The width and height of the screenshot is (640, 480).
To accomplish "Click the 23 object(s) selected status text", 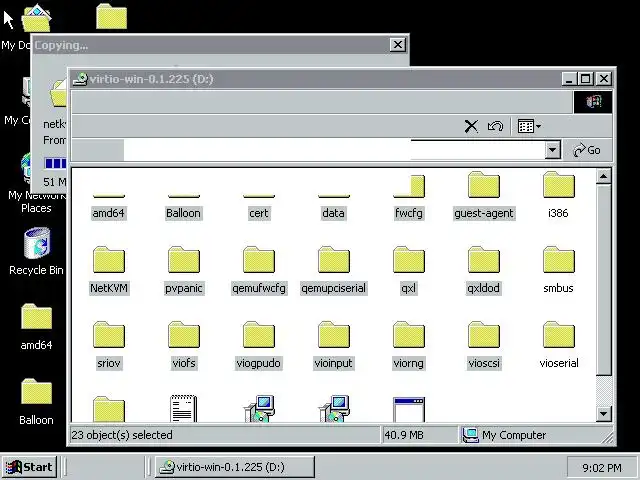I will (x=122, y=435).
